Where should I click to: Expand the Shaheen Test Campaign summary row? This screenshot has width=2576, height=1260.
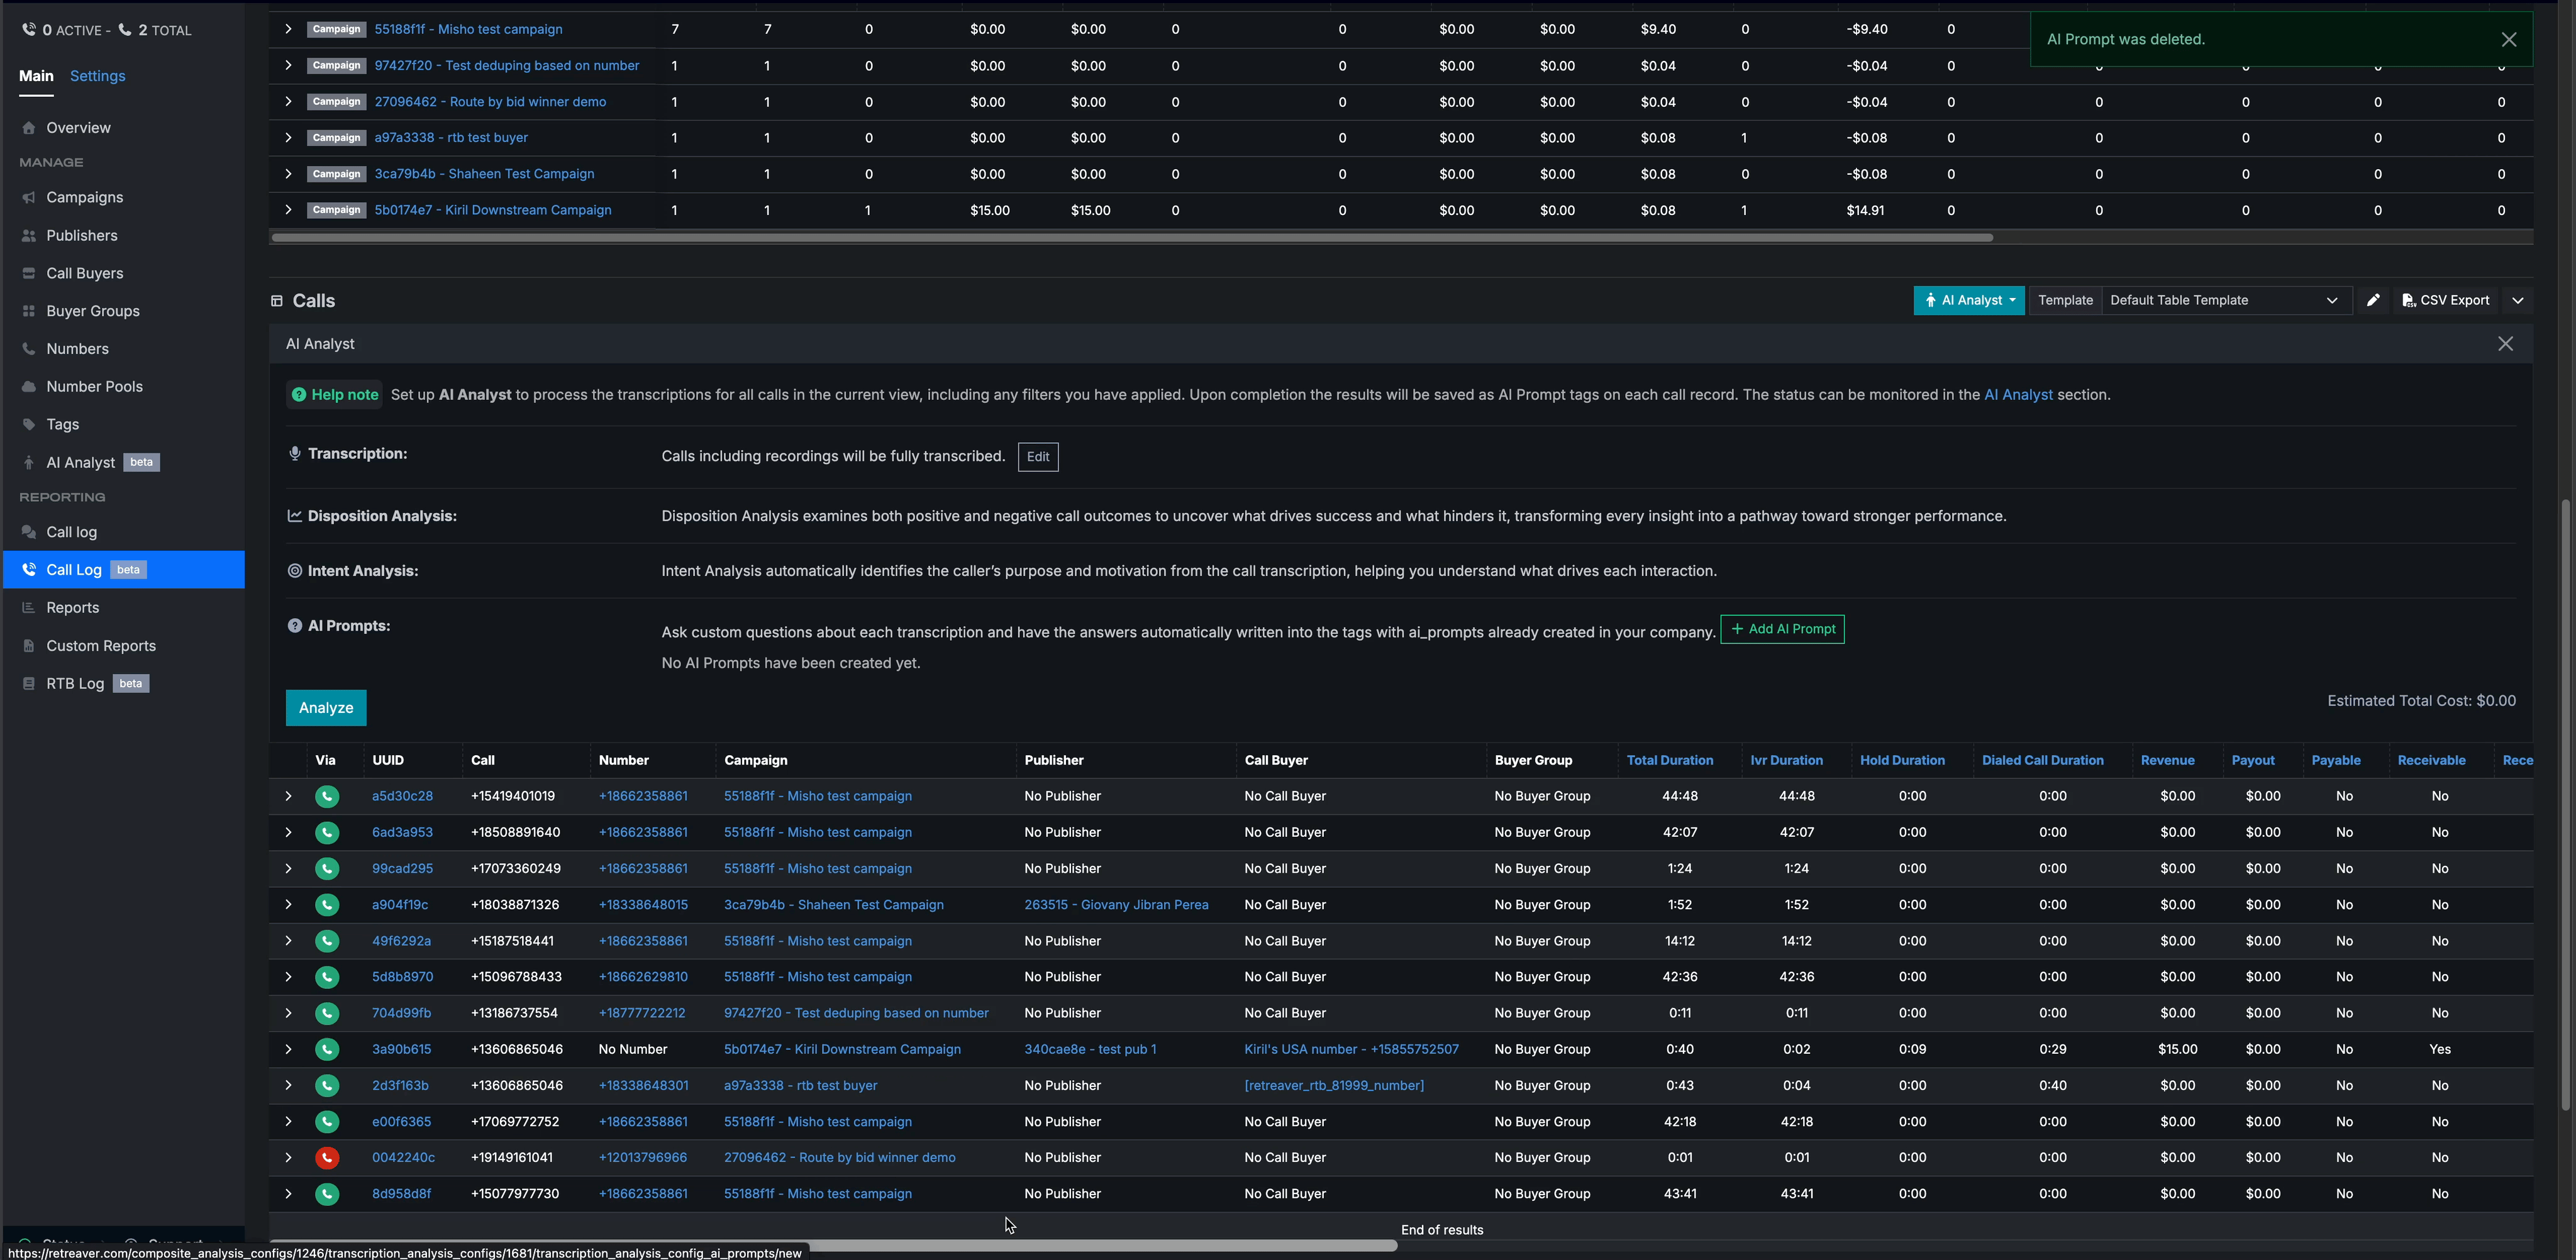[x=288, y=174]
